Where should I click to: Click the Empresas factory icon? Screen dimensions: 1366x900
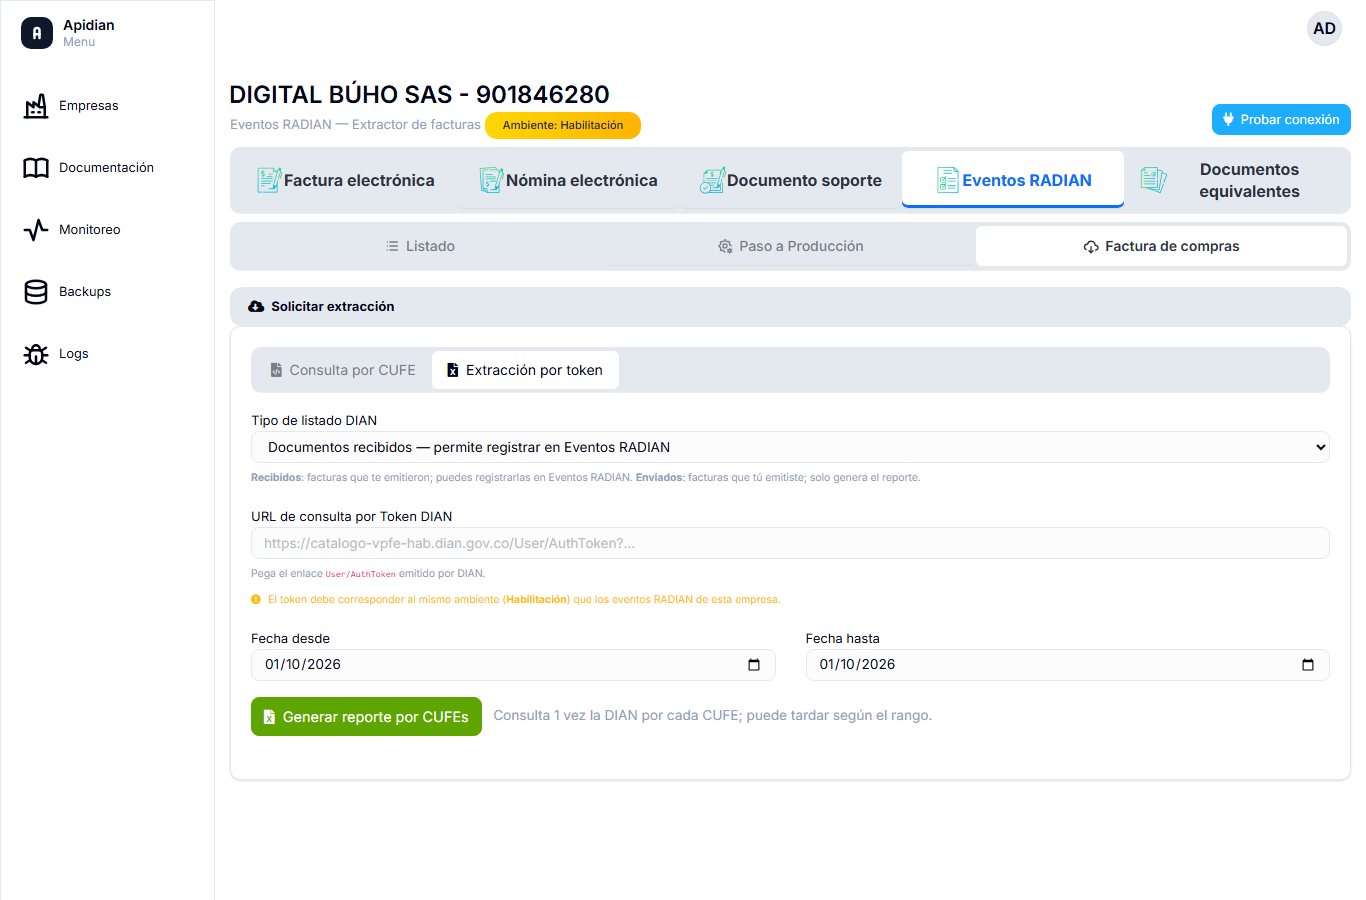(36, 106)
